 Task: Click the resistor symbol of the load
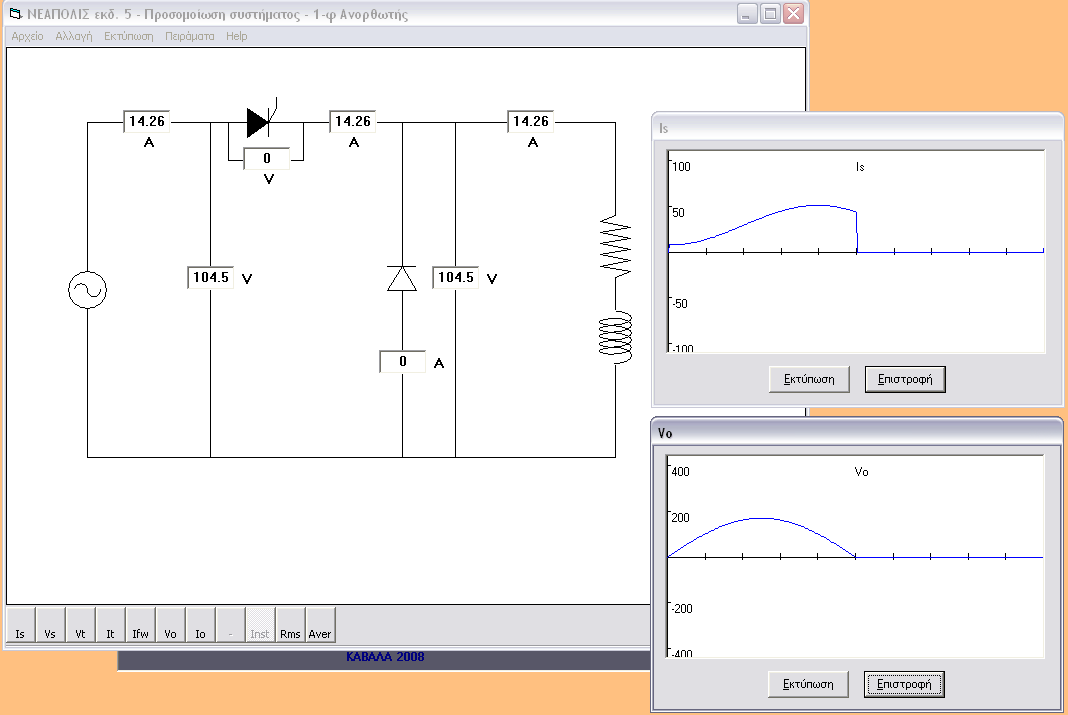point(615,247)
